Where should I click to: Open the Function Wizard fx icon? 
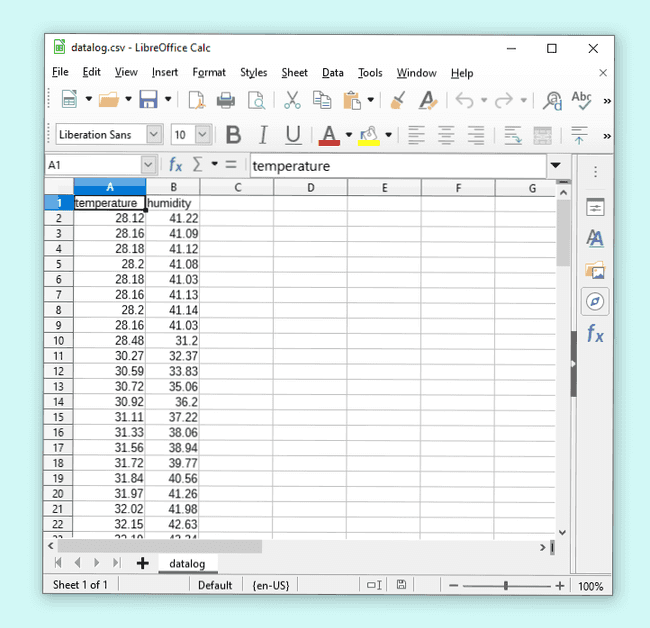(x=175, y=165)
